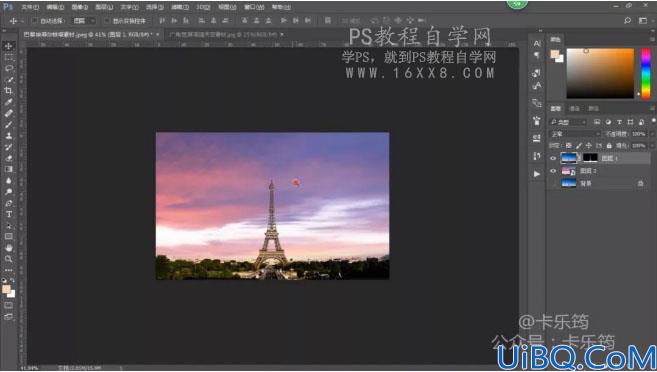Open the Edit Toolbar three-dots button

pos(8,270)
